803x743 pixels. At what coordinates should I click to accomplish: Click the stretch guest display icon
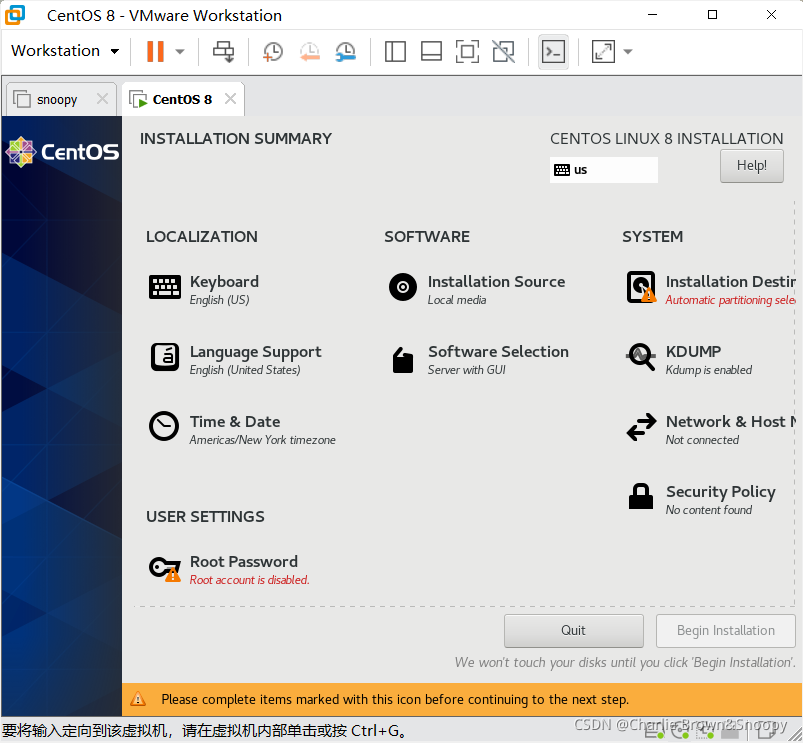tap(603, 52)
